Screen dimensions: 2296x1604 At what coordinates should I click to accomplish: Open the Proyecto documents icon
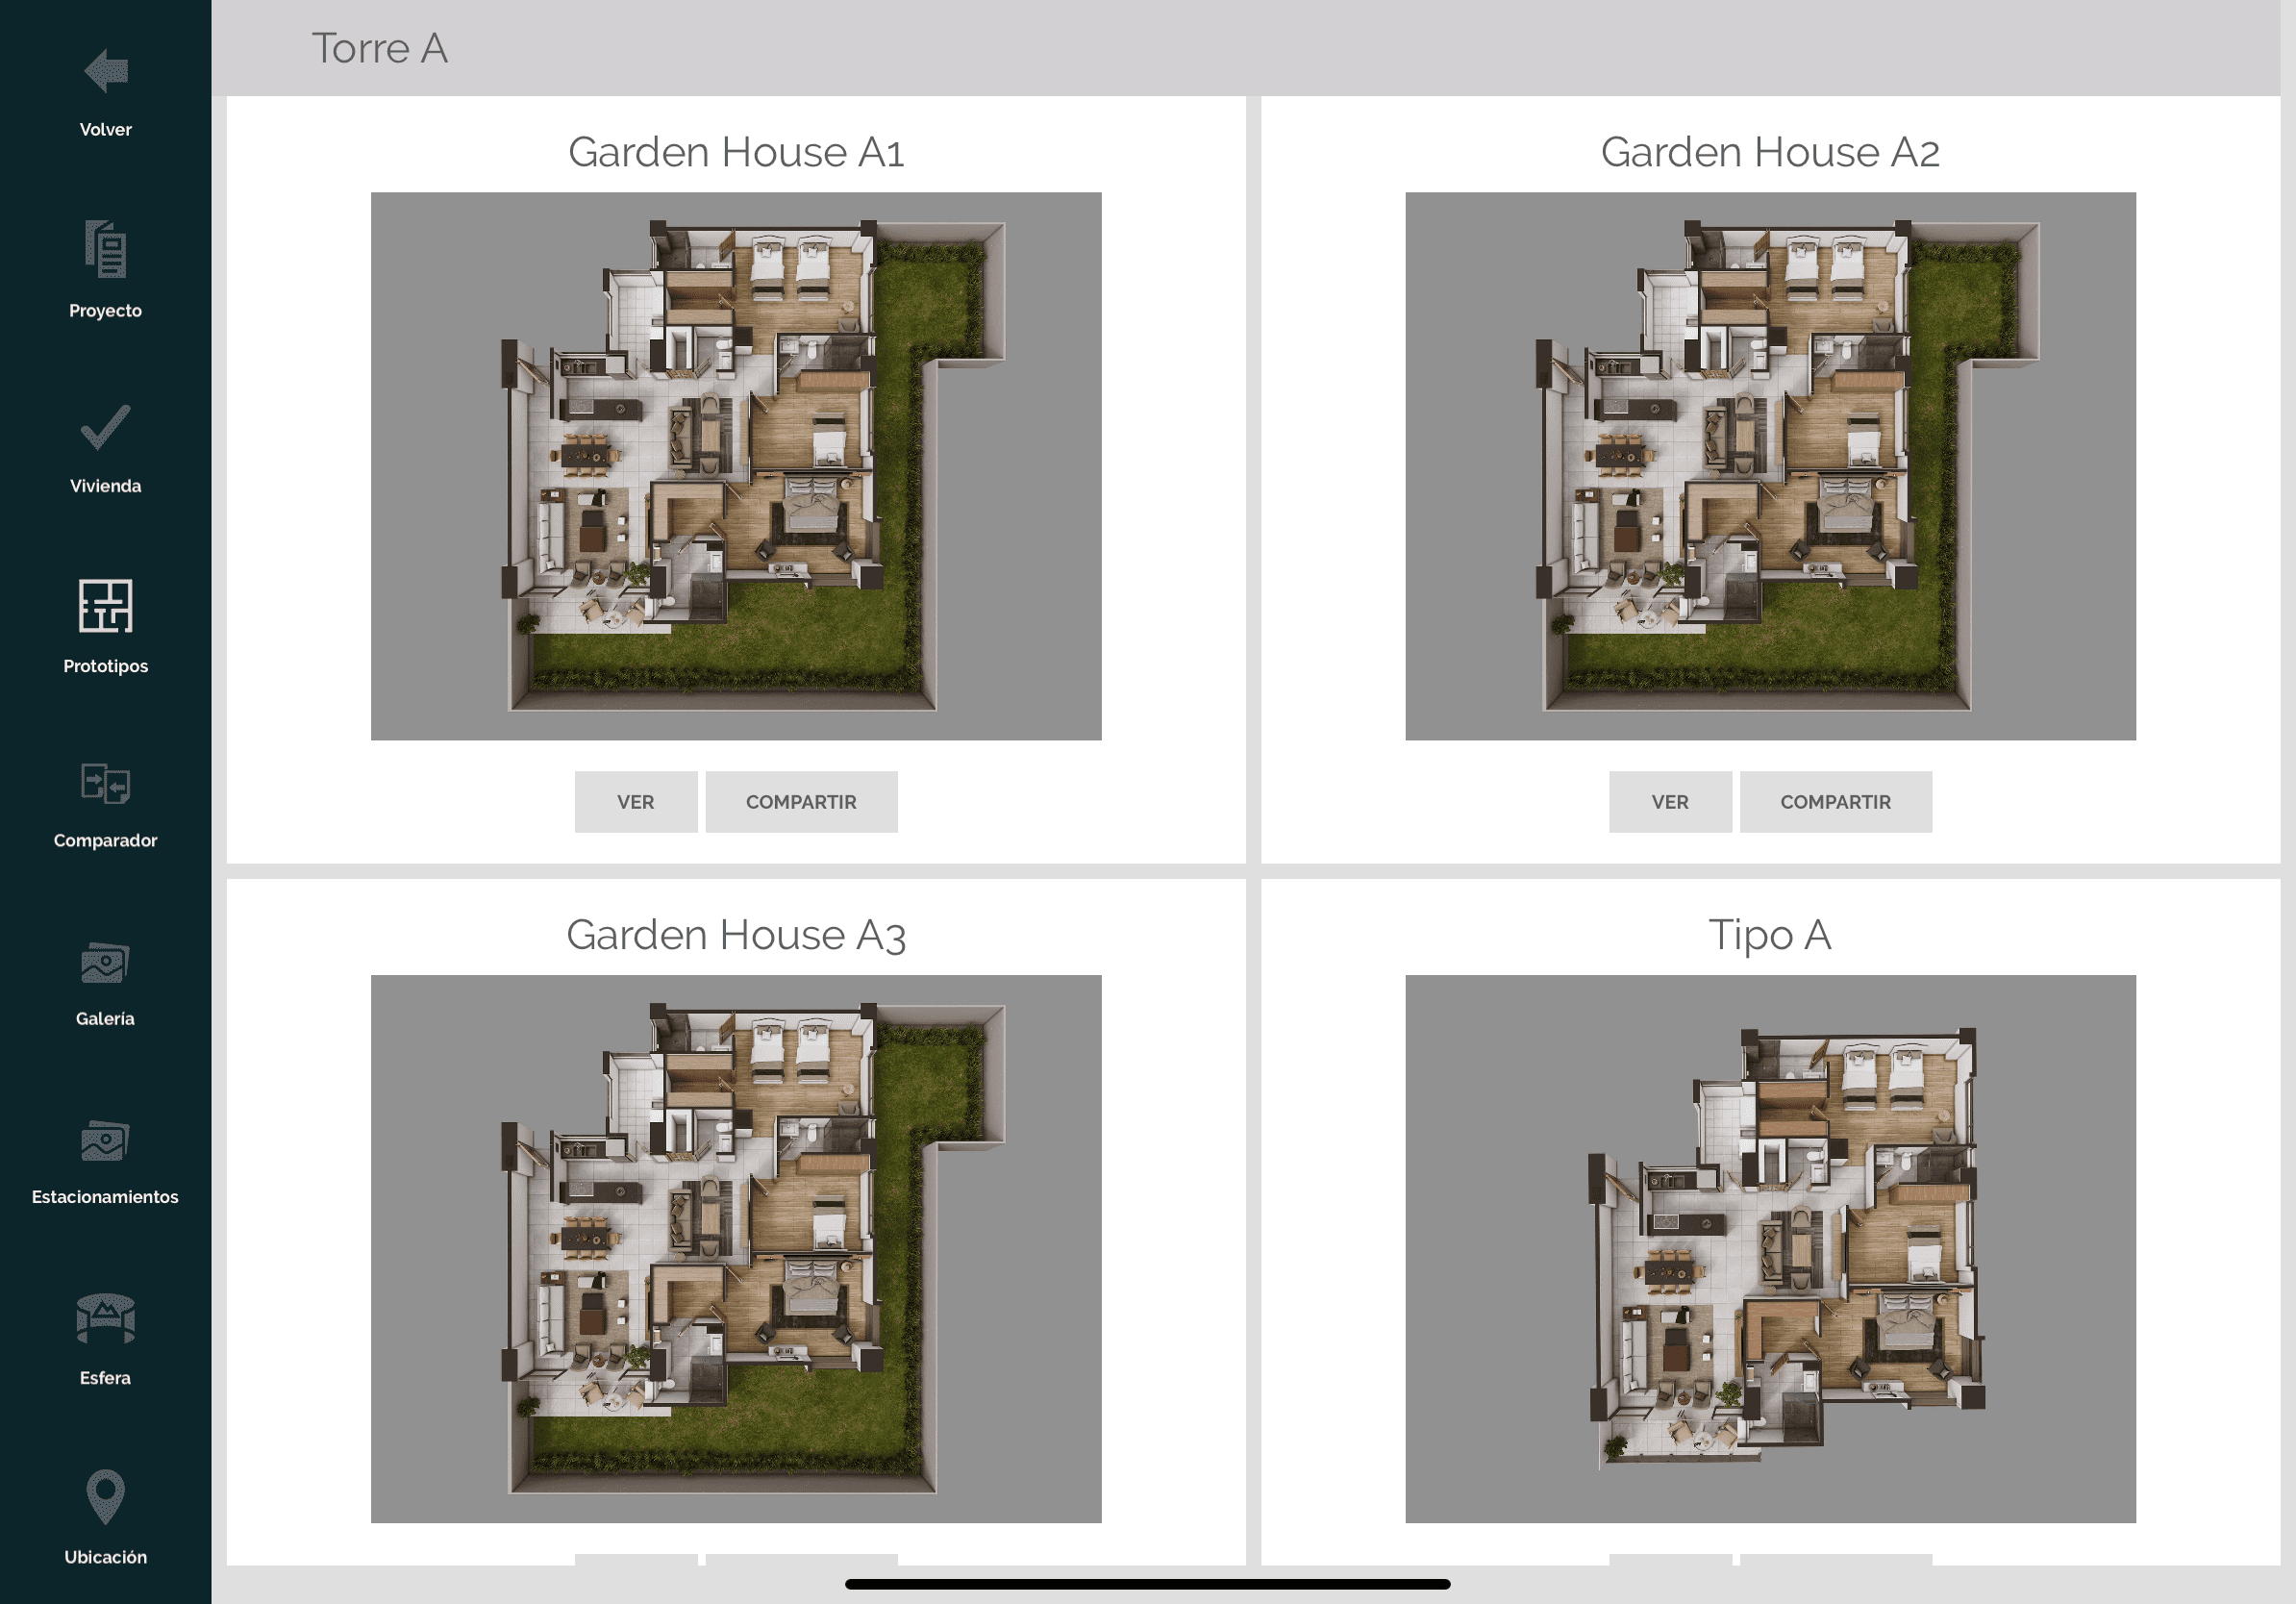pos(105,250)
